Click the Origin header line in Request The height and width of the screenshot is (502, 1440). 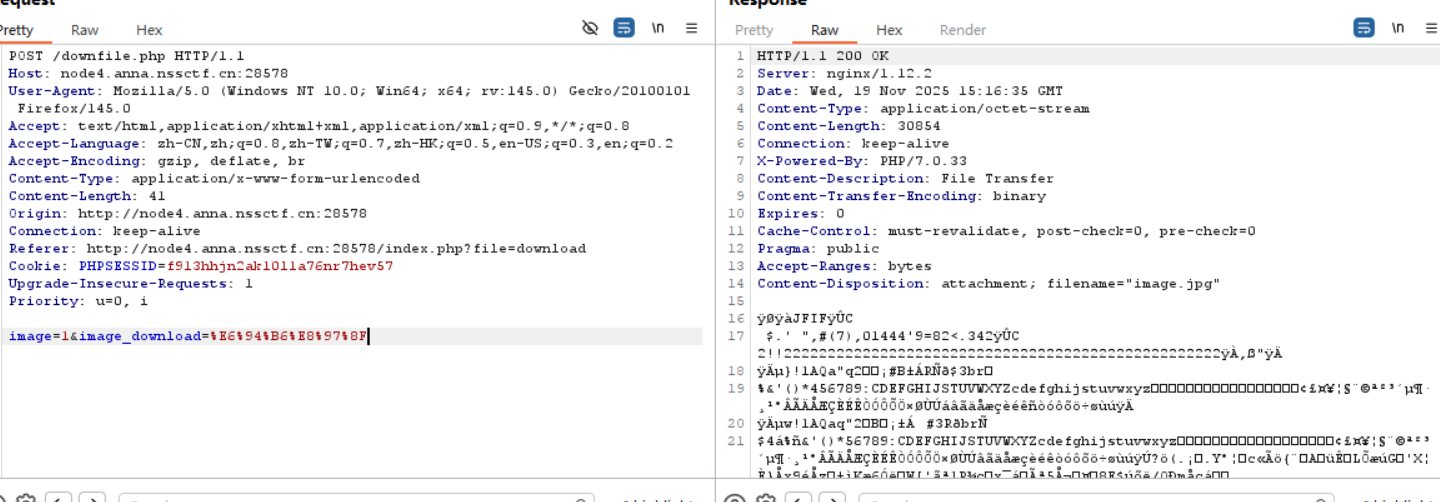187,213
